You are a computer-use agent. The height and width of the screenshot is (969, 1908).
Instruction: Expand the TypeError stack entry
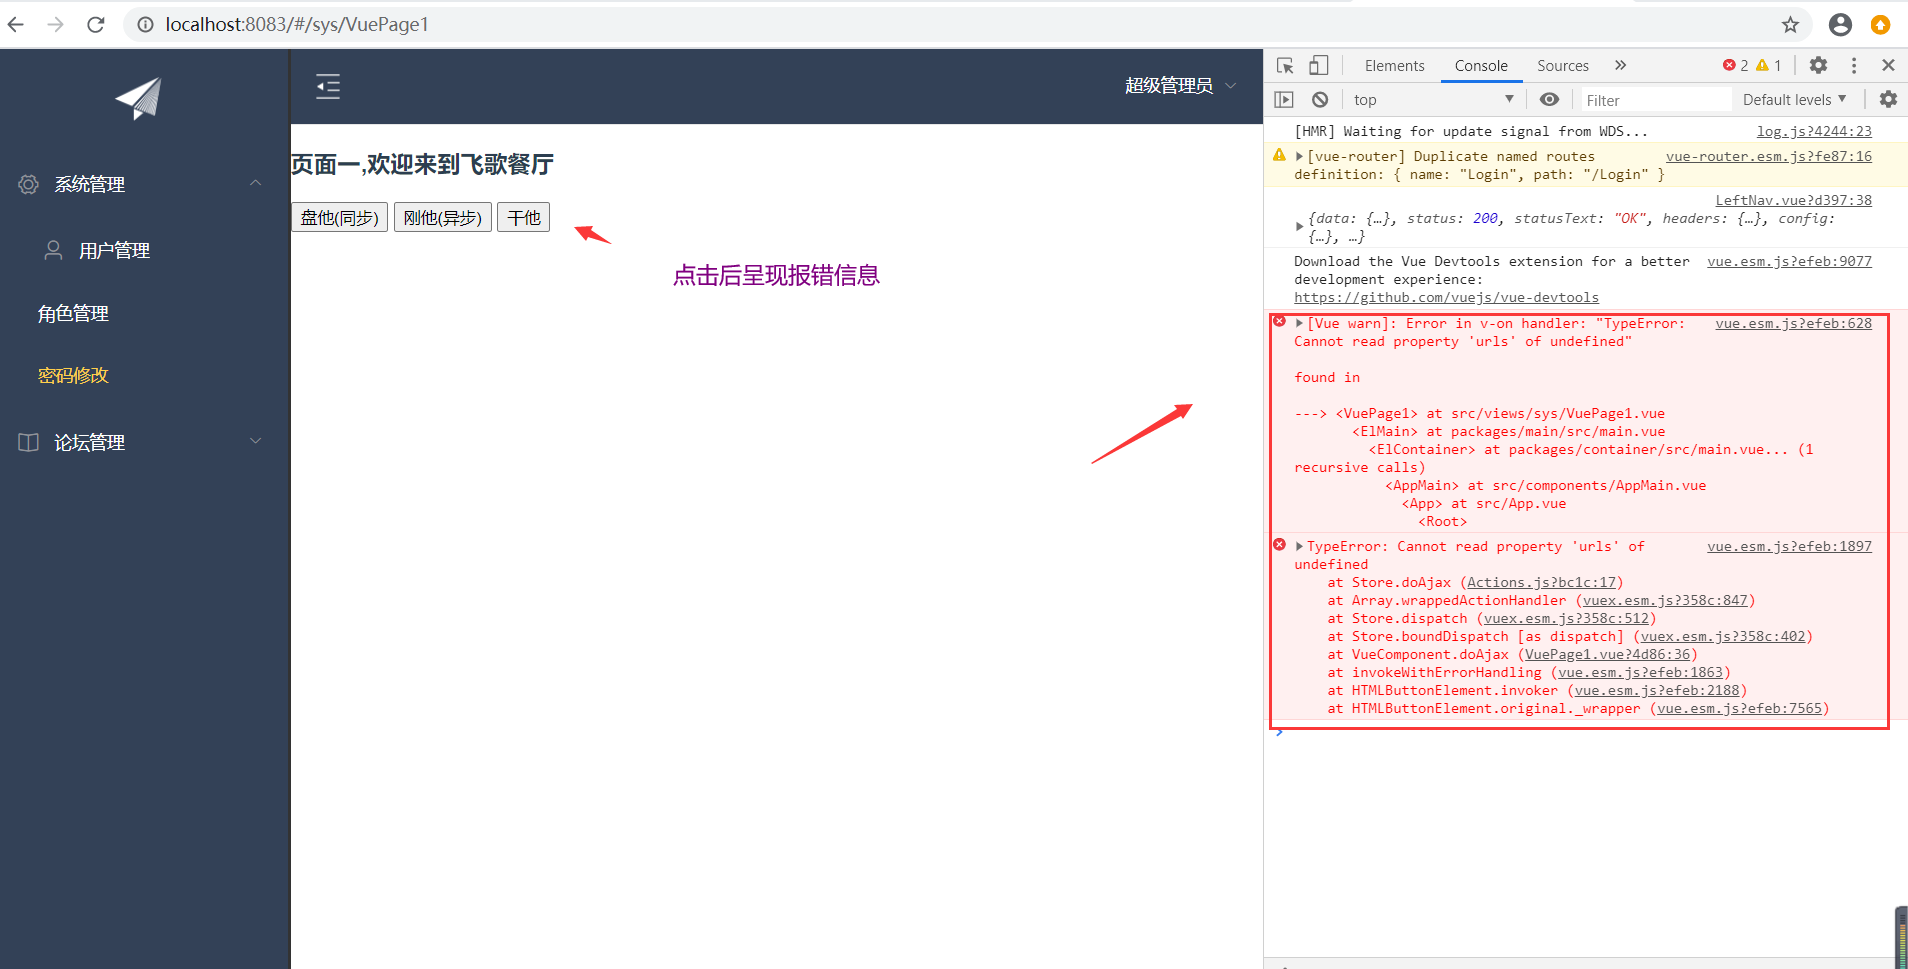tap(1299, 546)
